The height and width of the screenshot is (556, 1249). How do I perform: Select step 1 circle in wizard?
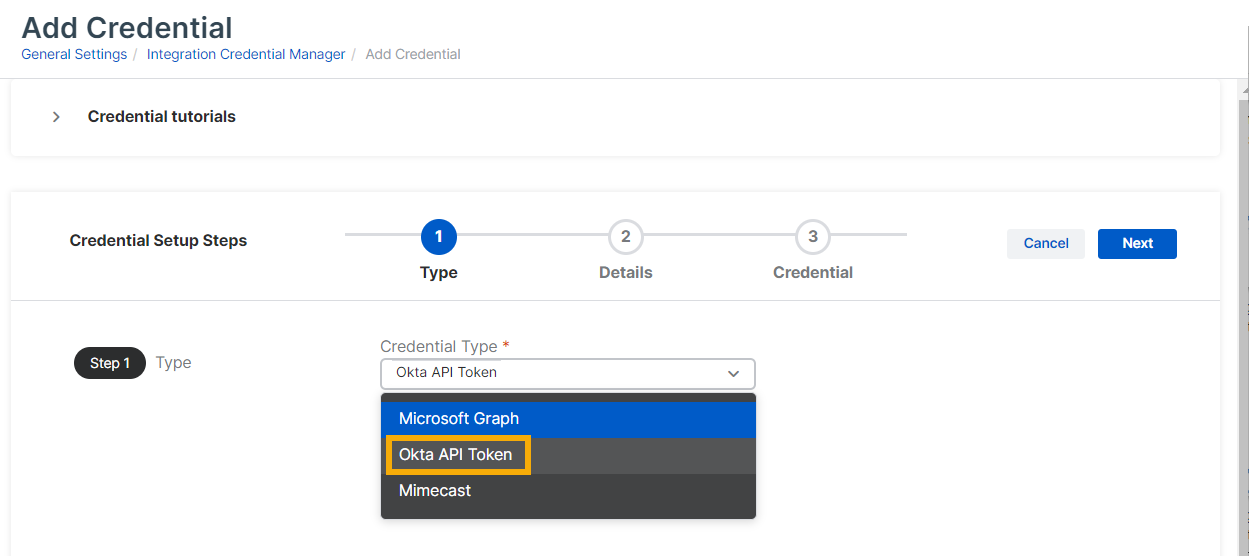click(x=439, y=237)
